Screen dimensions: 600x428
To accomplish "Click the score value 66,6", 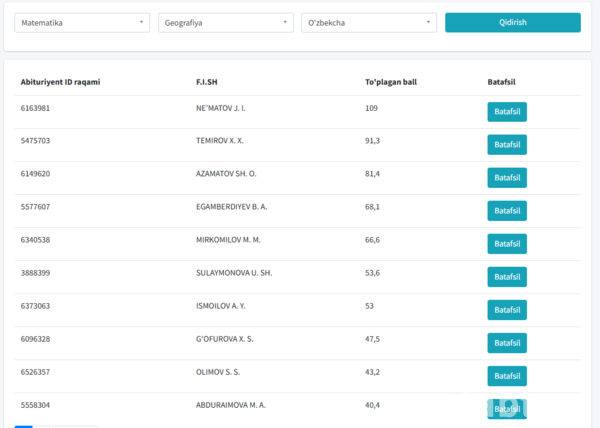I will coord(372,240).
